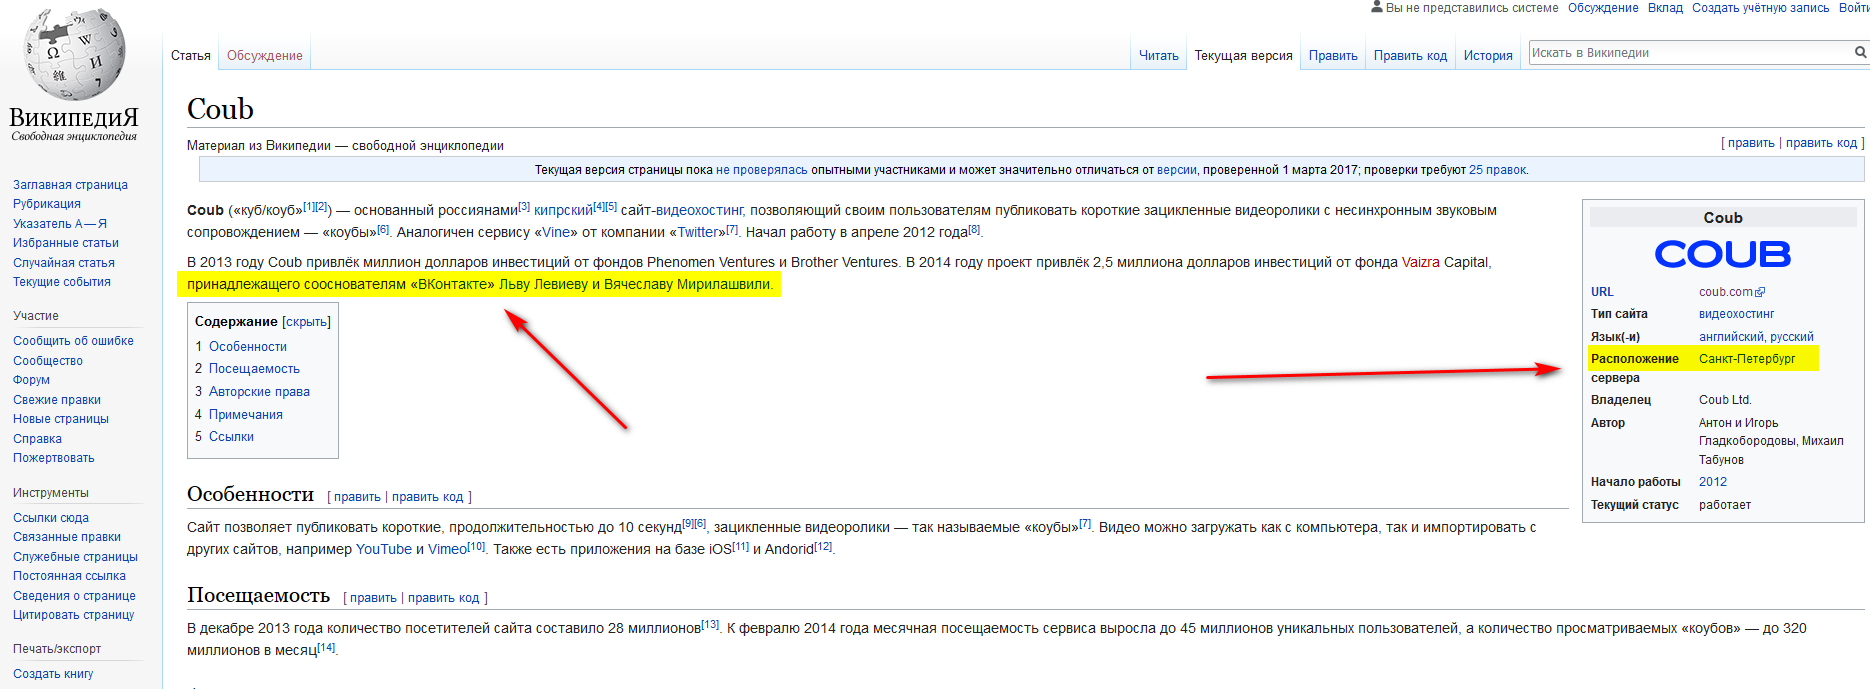
Task: Click править beside Особенности heading
Action: click(x=357, y=497)
